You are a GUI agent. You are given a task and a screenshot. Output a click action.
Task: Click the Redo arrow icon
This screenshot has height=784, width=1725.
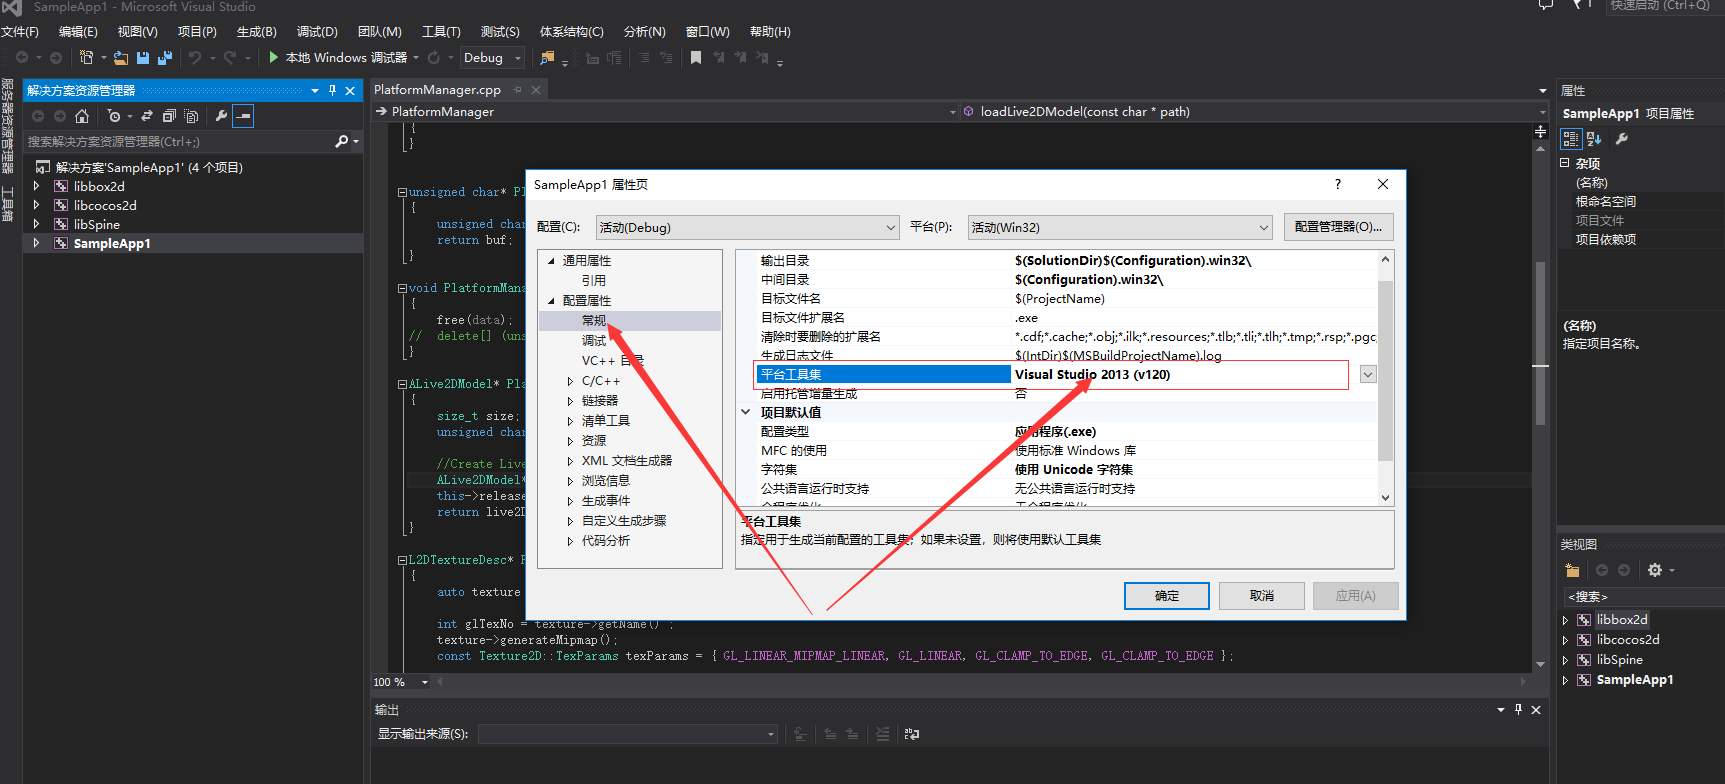tap(231, 58)
